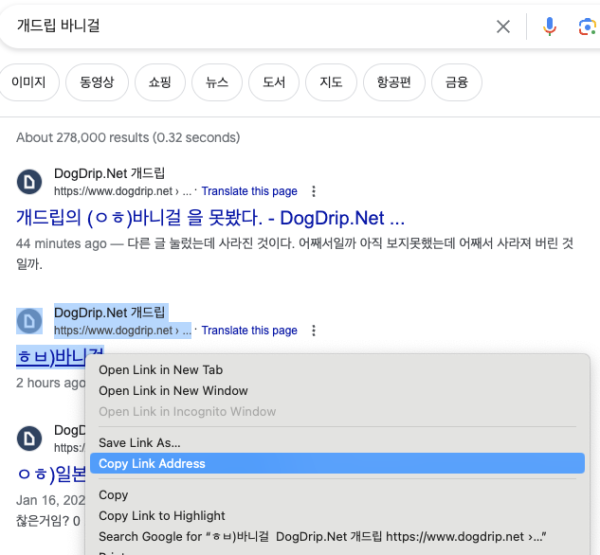Click the second result's highlighted DogDrip.Net 개드립 name

coord(109,313)
